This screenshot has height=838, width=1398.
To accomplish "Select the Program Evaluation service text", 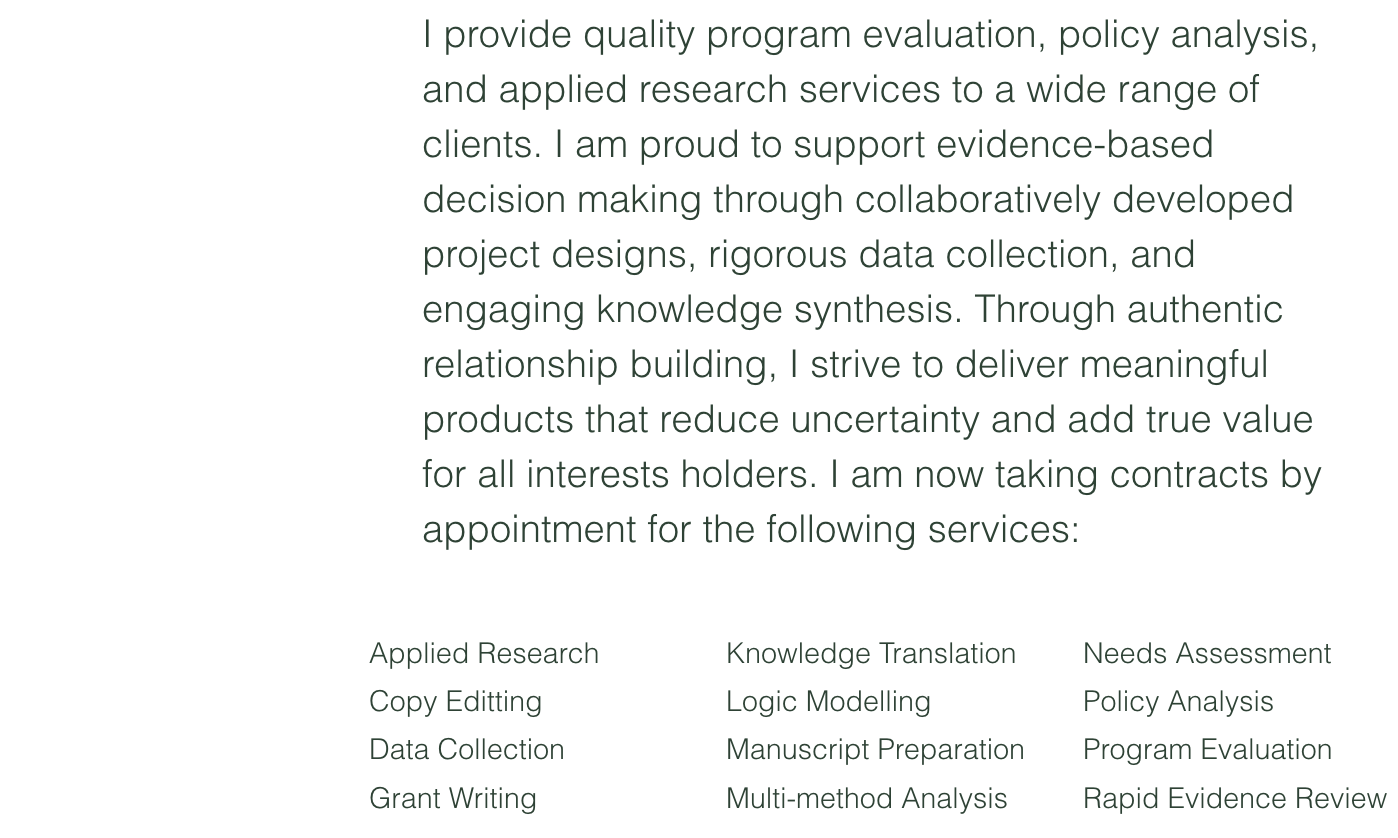I will click(x=1207, y=750).
